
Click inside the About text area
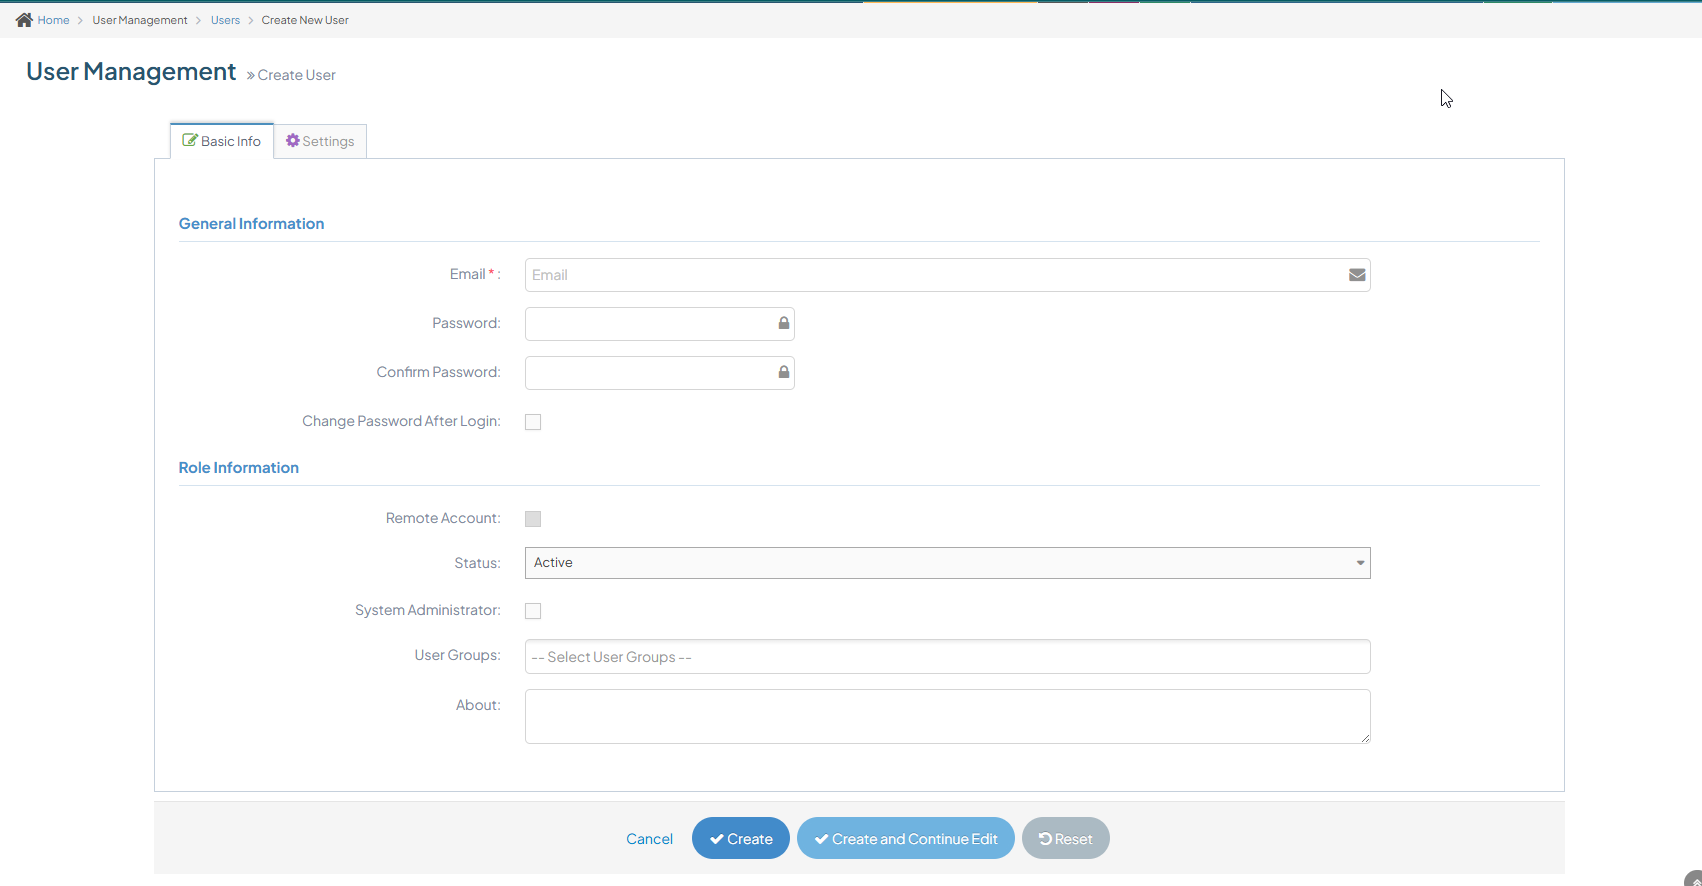tap(946, 716)
